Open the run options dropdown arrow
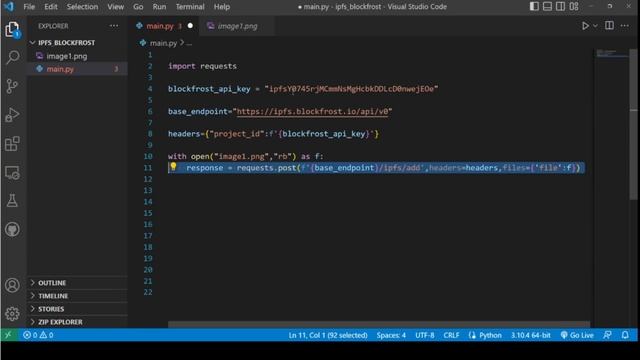Viewport: 640px width, 360px height. tap(595, 26)
